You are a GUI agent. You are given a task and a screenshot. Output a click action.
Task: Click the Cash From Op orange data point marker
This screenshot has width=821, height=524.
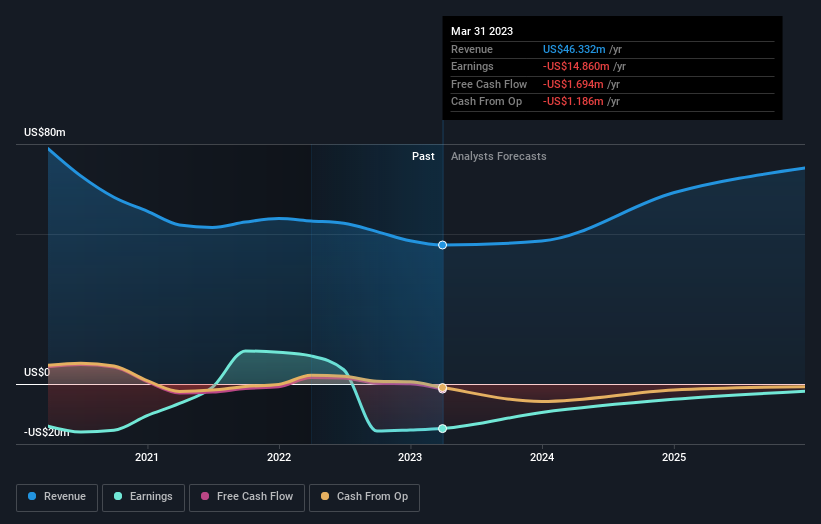coord(442,387)
